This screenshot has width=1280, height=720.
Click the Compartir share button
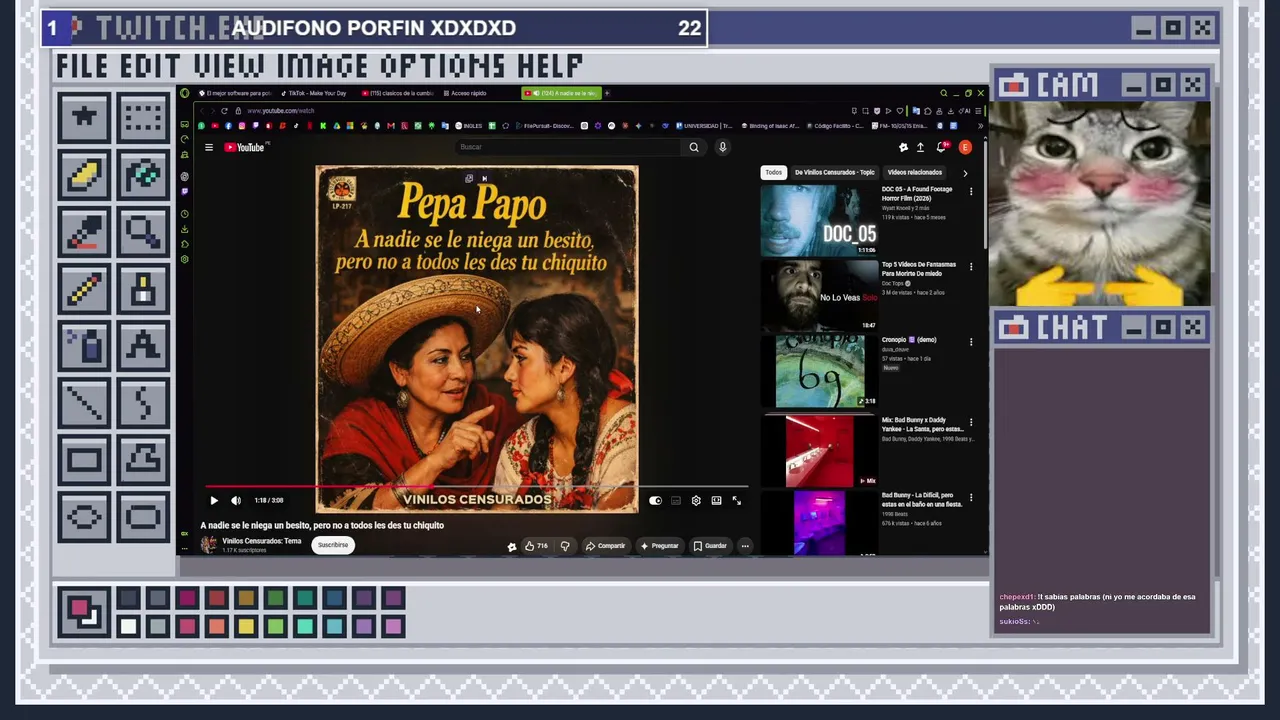(x=605, y=546)
